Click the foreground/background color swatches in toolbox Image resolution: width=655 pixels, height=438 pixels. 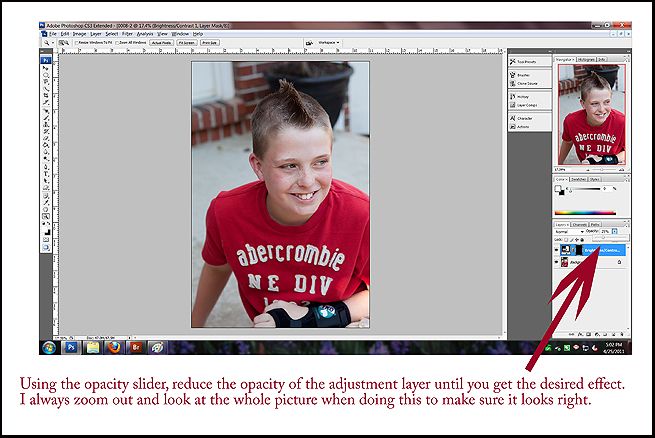click(46, 231)
